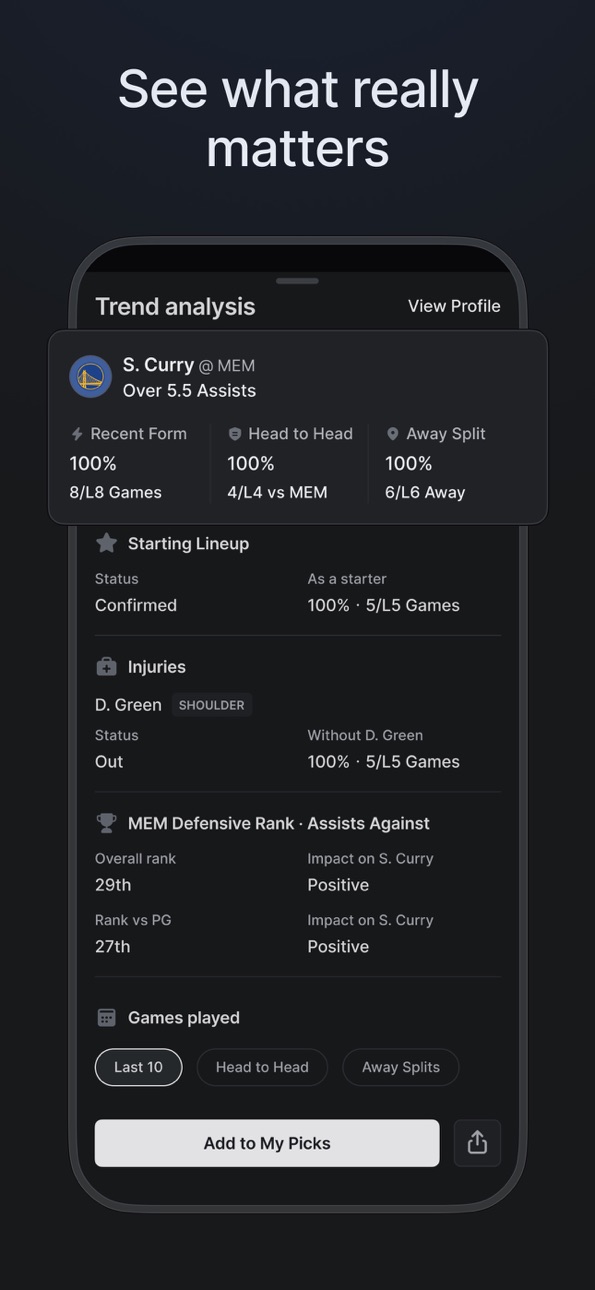Open the Away Split 6/L6 Away stat
595x1290 pixels.
[x=425, y=492]
